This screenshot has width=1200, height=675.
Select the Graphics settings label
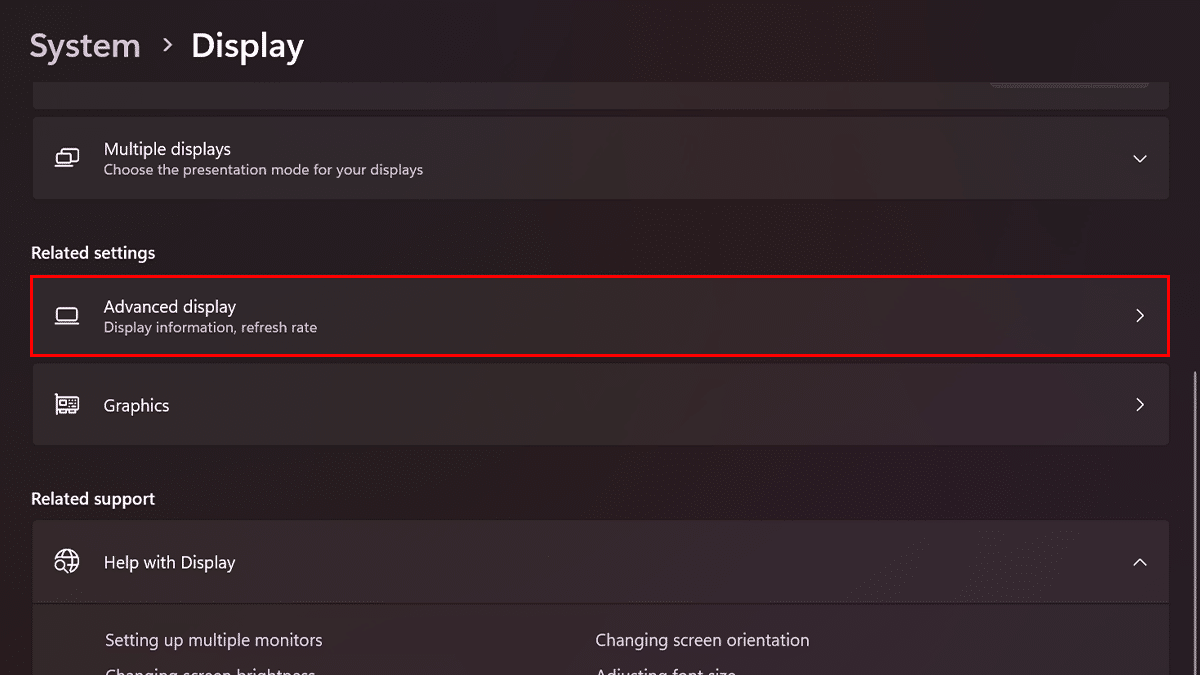pos(137,405)
